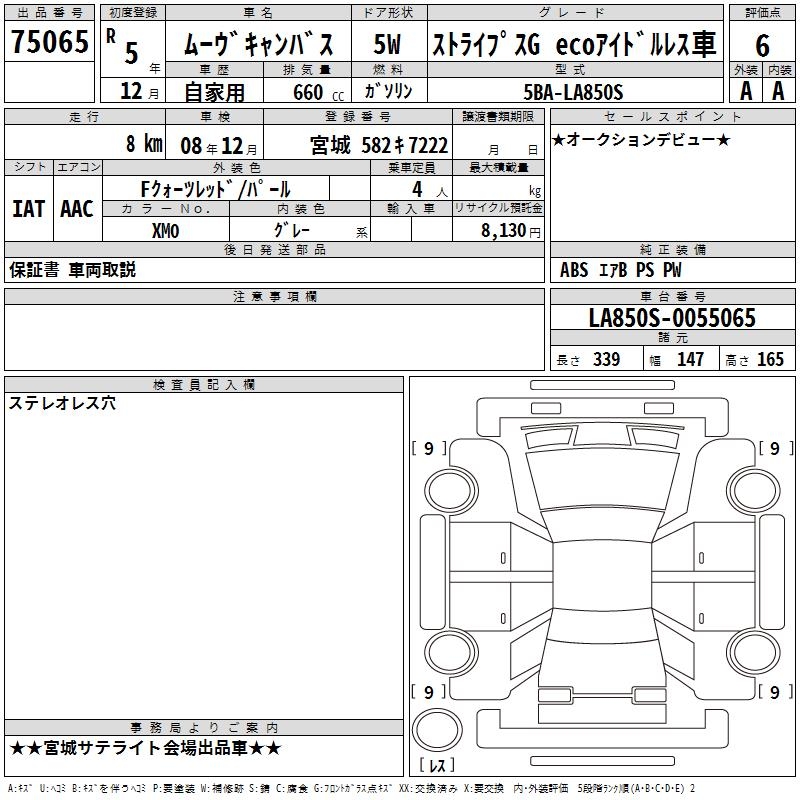Select the [レス] spare tire label
This screenshot has height=800, width=800.
(437, 764)
